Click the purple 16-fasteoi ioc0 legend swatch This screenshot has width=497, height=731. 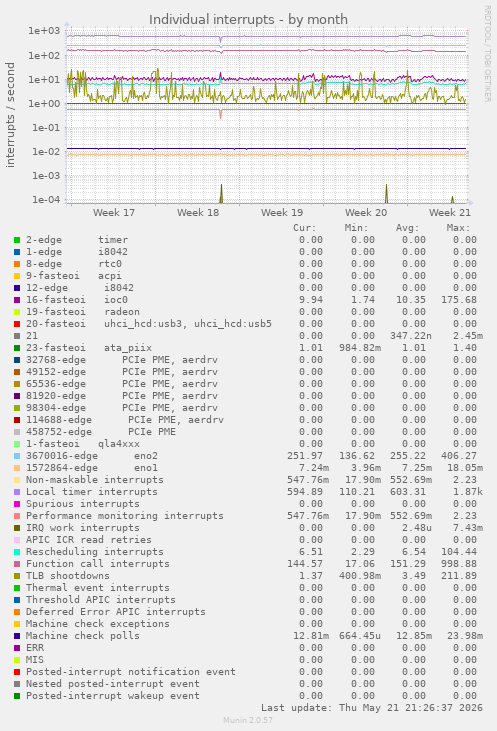point(17,300)
